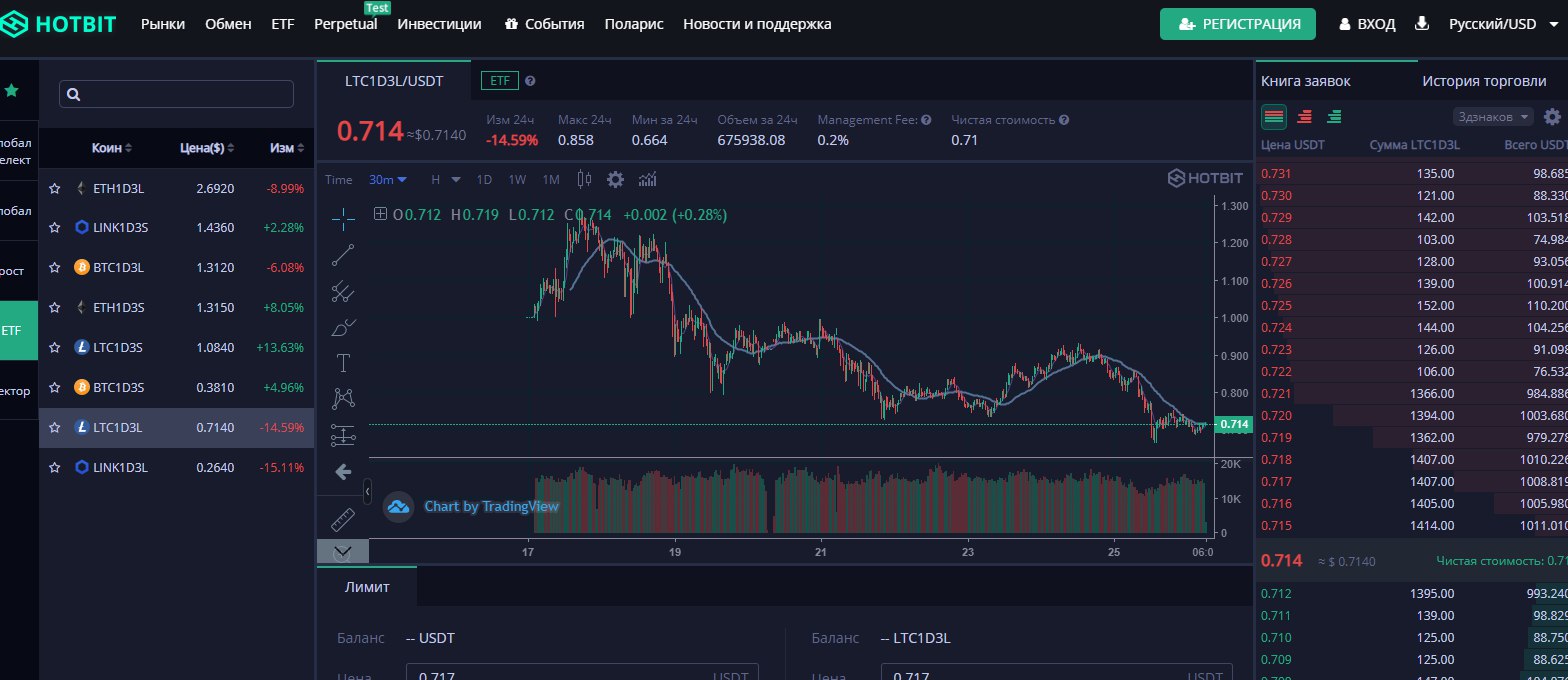
Task: Select the brush drawing tool
Action: (x=343, y=327)
